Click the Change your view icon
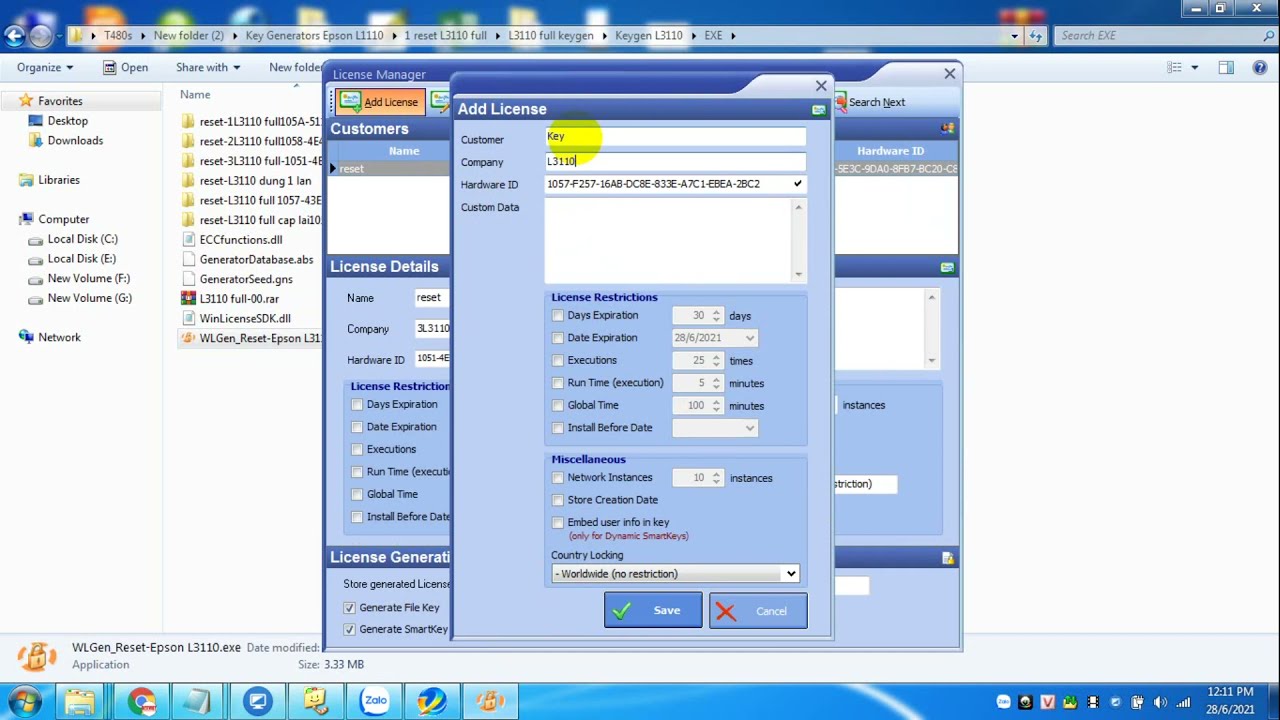 tap(1175, 67)
